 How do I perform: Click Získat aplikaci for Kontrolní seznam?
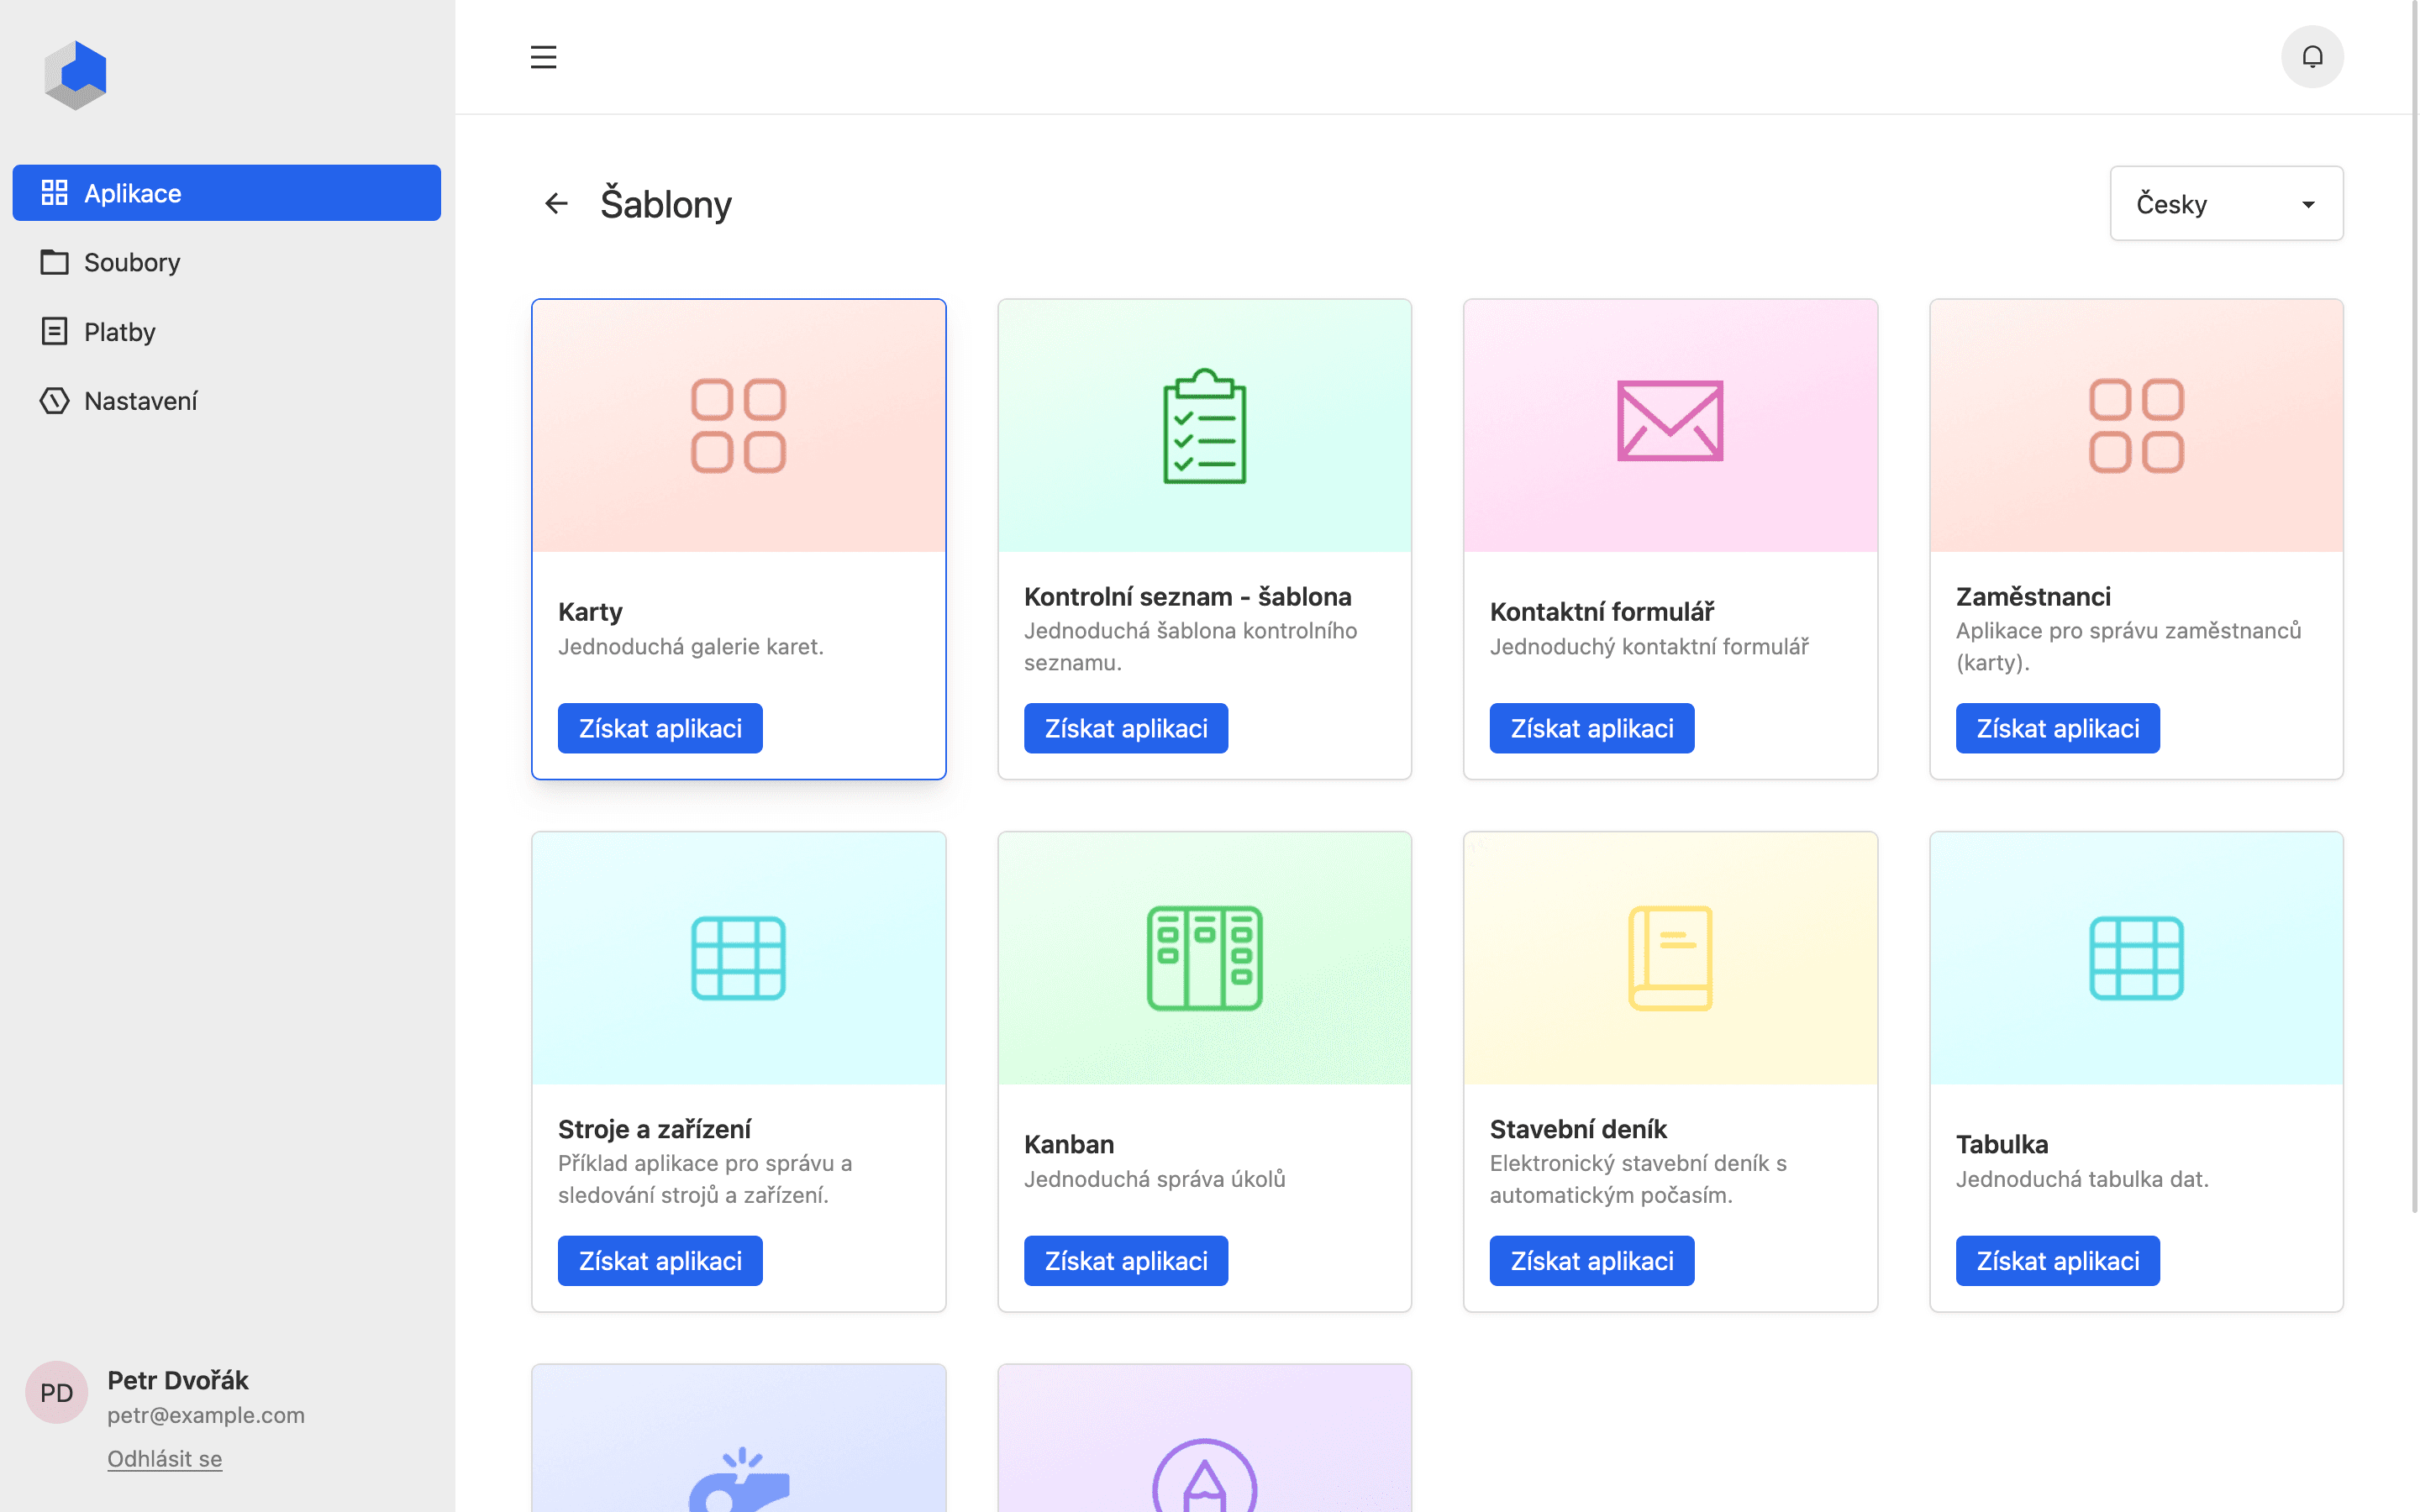(x=1125, y=728)
